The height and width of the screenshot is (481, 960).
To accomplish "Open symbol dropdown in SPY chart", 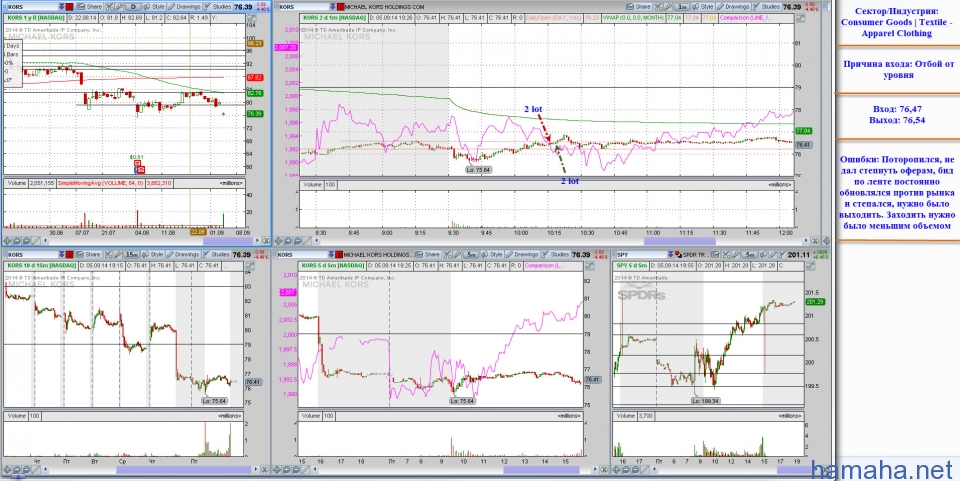I will pos(670,255).
